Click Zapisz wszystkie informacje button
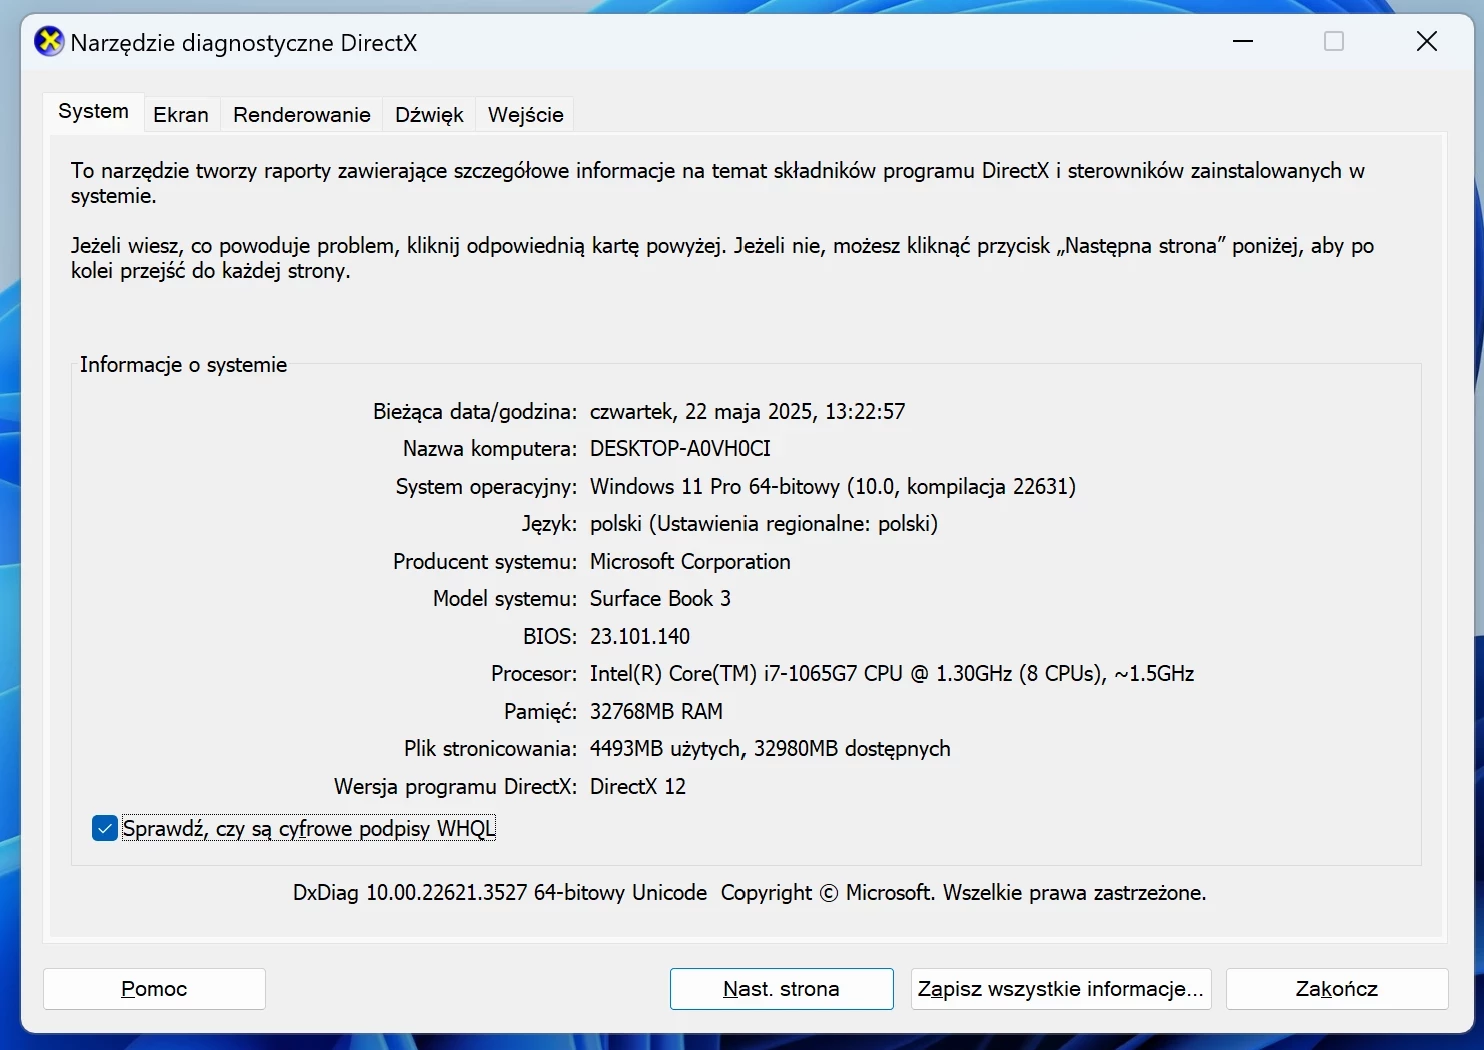Viewport: 1484px width, 1050px height. click(x=1061, y=989)
